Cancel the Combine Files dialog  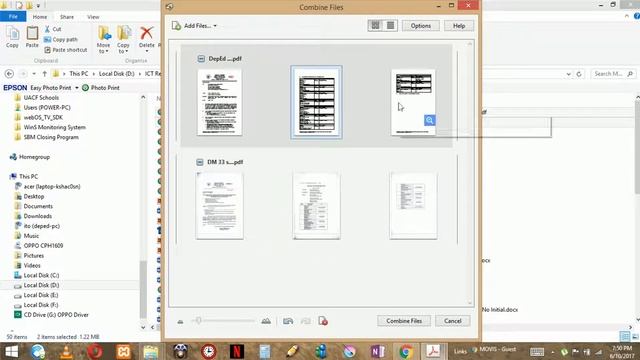click(453, 321)
